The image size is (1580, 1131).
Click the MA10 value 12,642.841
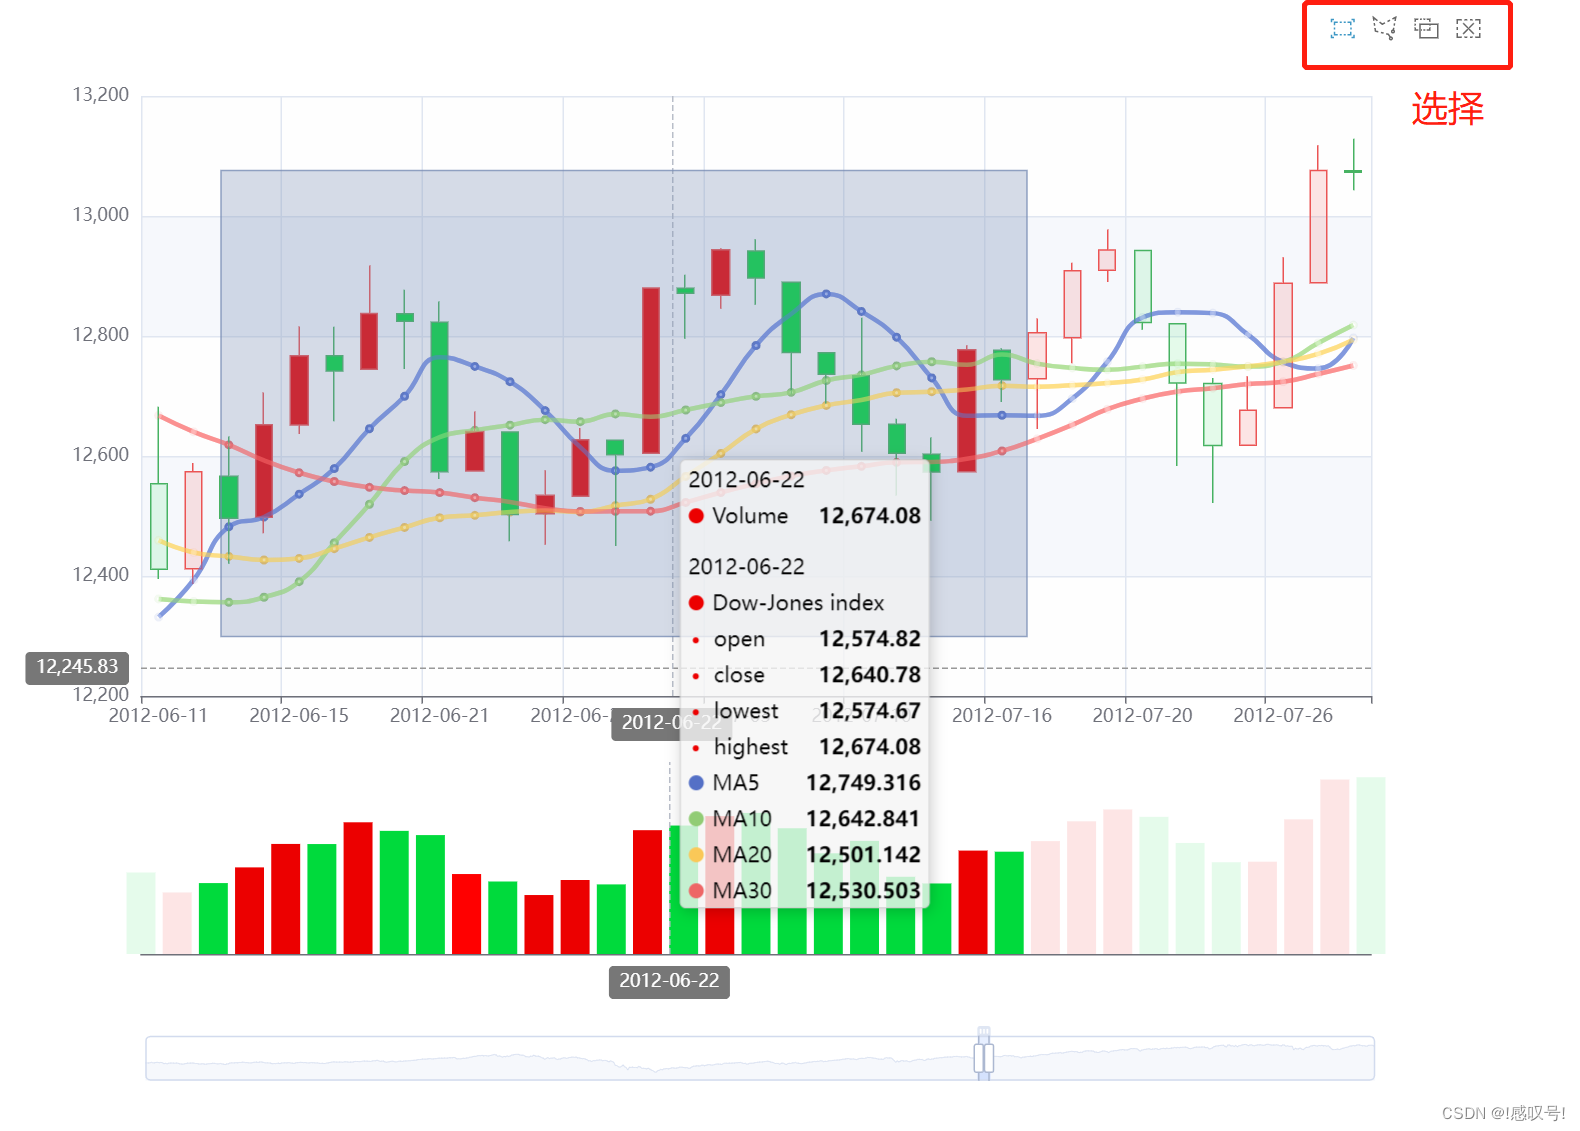pos(864,819)
